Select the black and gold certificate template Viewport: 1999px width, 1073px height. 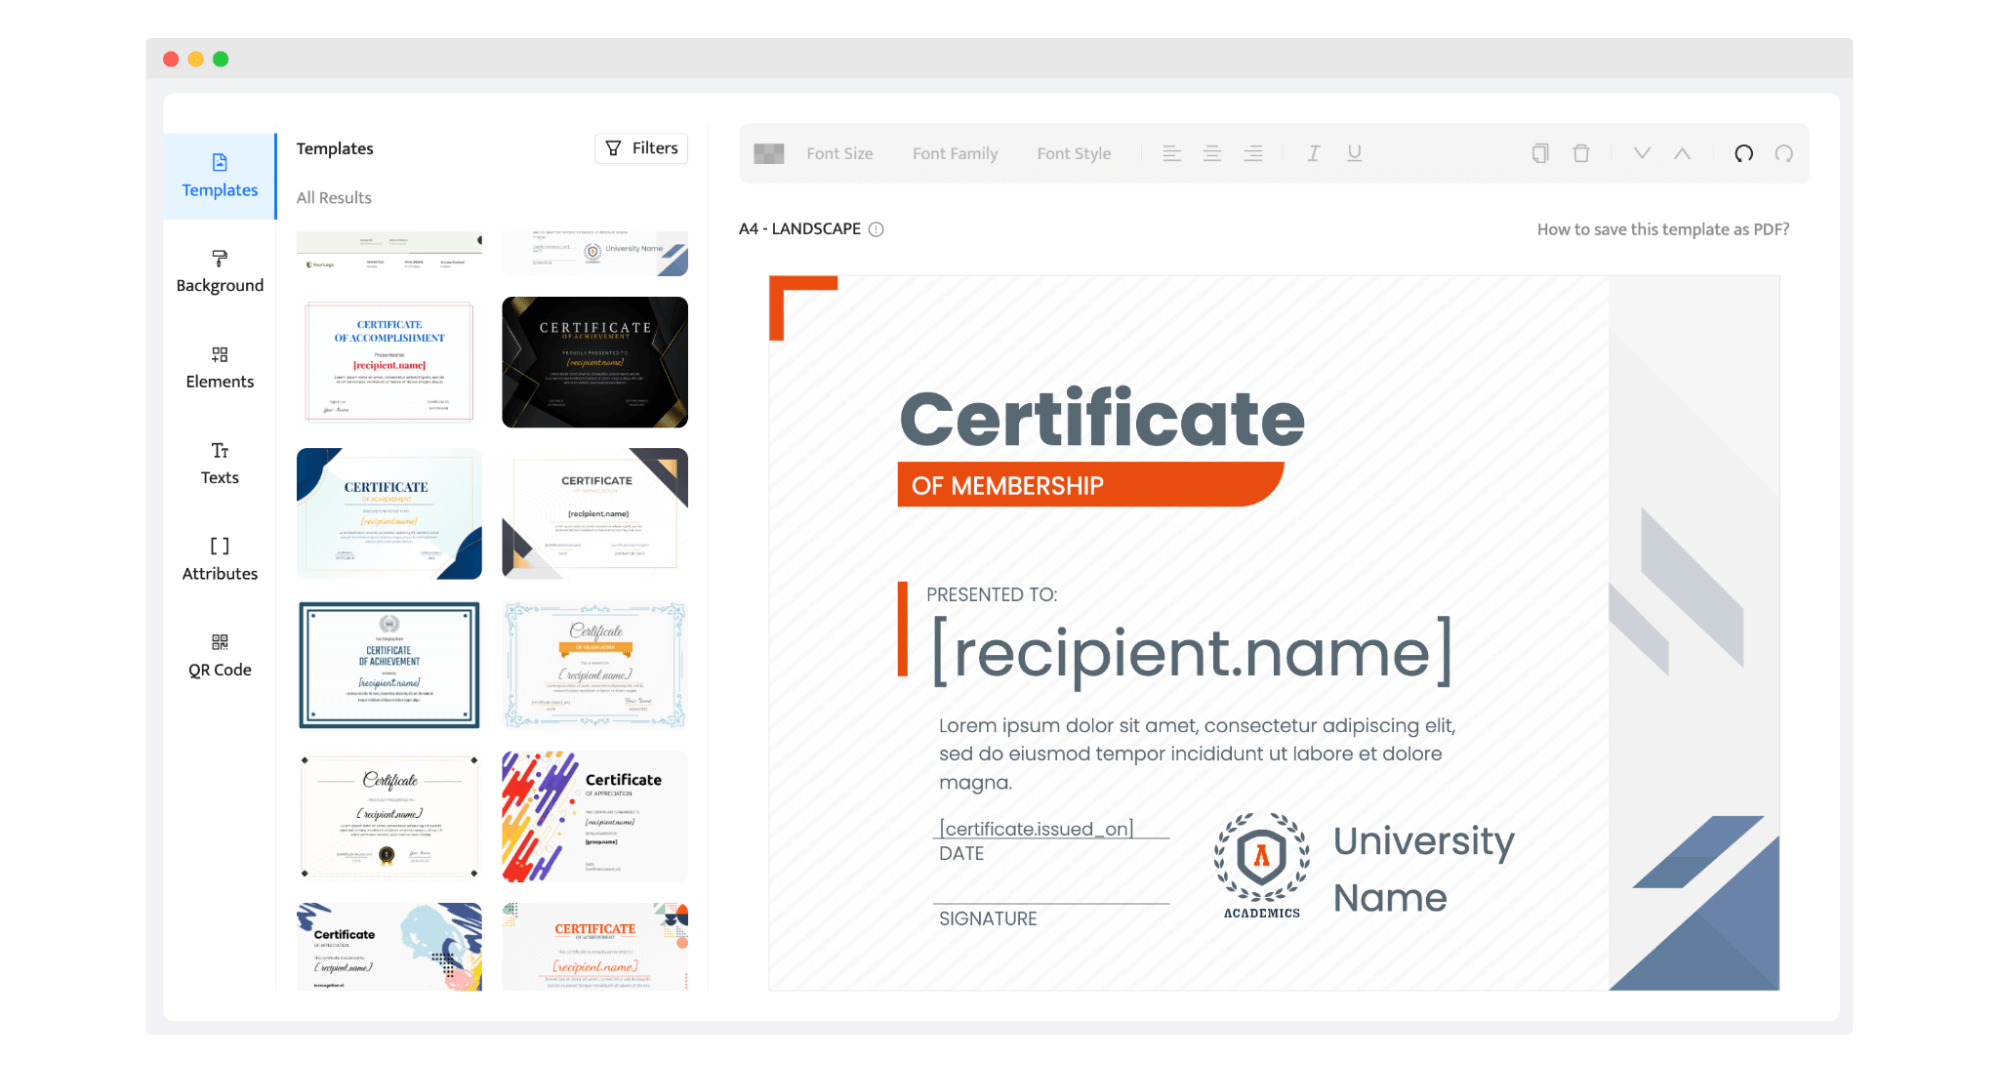coord(594,362)
